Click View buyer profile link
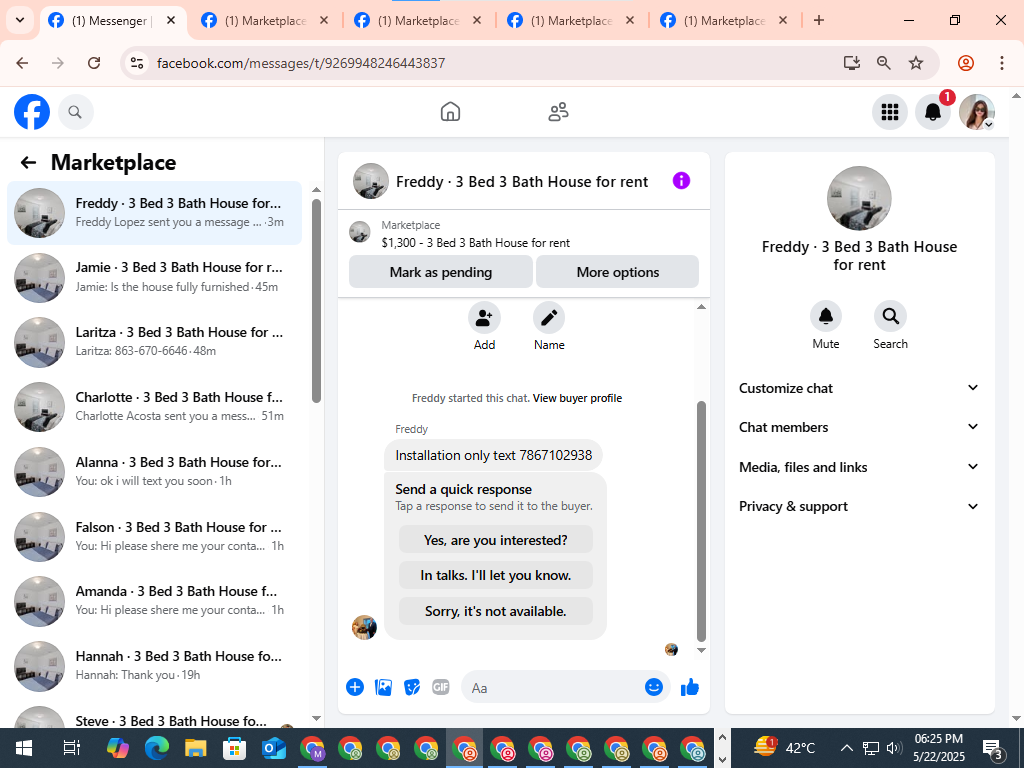The height and width of the screenshot is (768, 1024). (577, 398)
